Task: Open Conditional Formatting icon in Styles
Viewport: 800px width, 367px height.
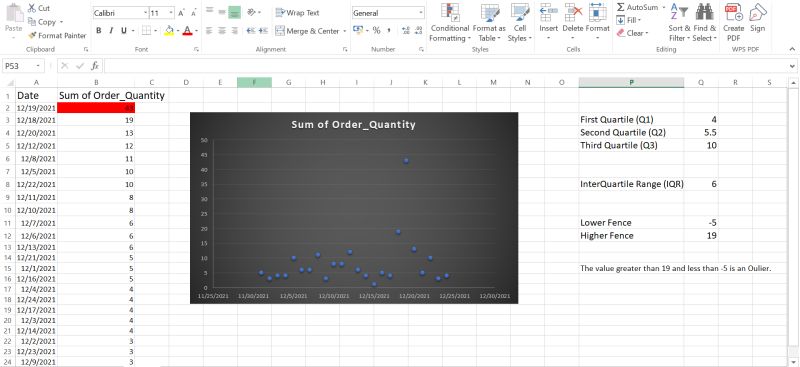Action: coord(449,12)
